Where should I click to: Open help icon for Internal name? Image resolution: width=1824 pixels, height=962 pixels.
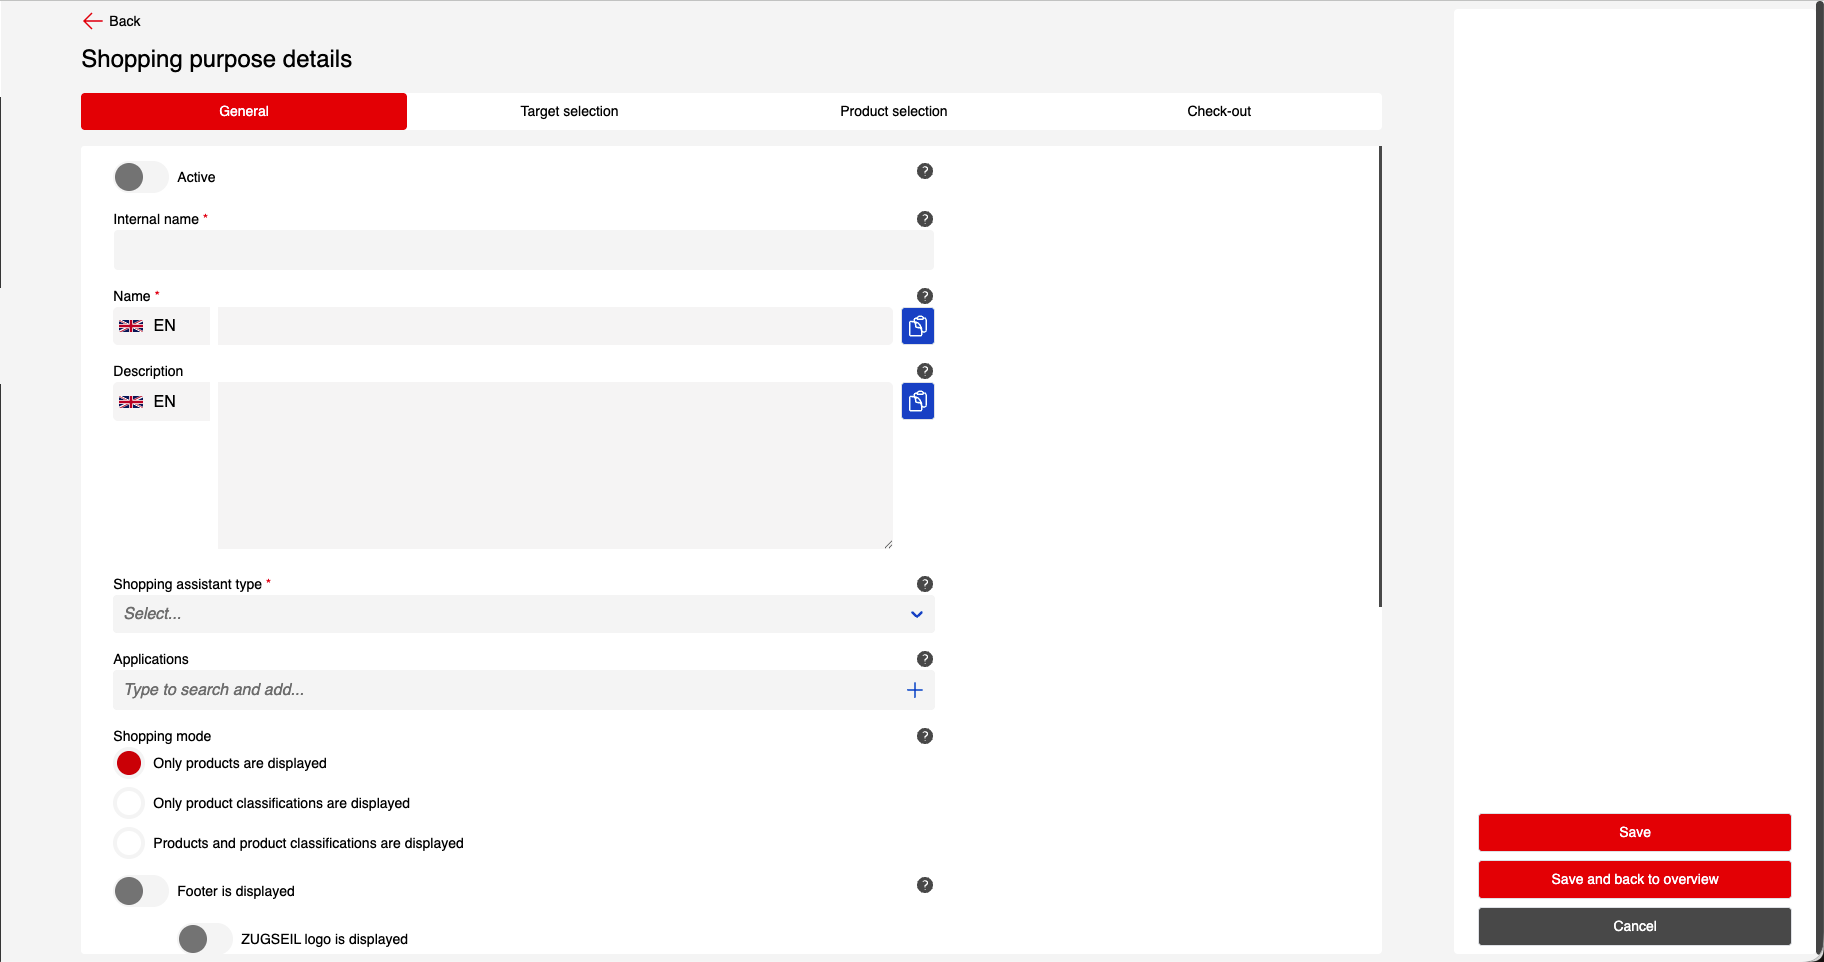click(924, 219)
